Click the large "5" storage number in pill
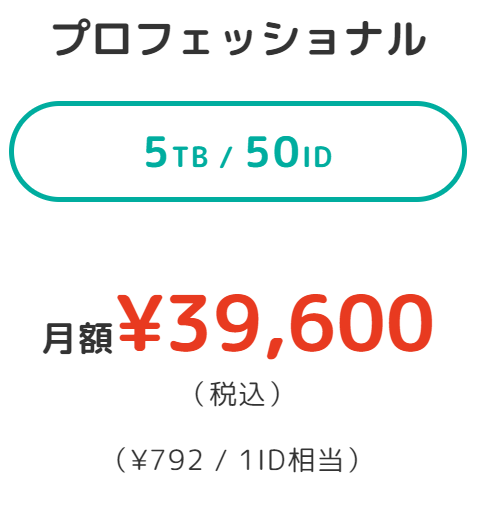The height and width of the screenshot is (509, 479). [x=156, y=152]
